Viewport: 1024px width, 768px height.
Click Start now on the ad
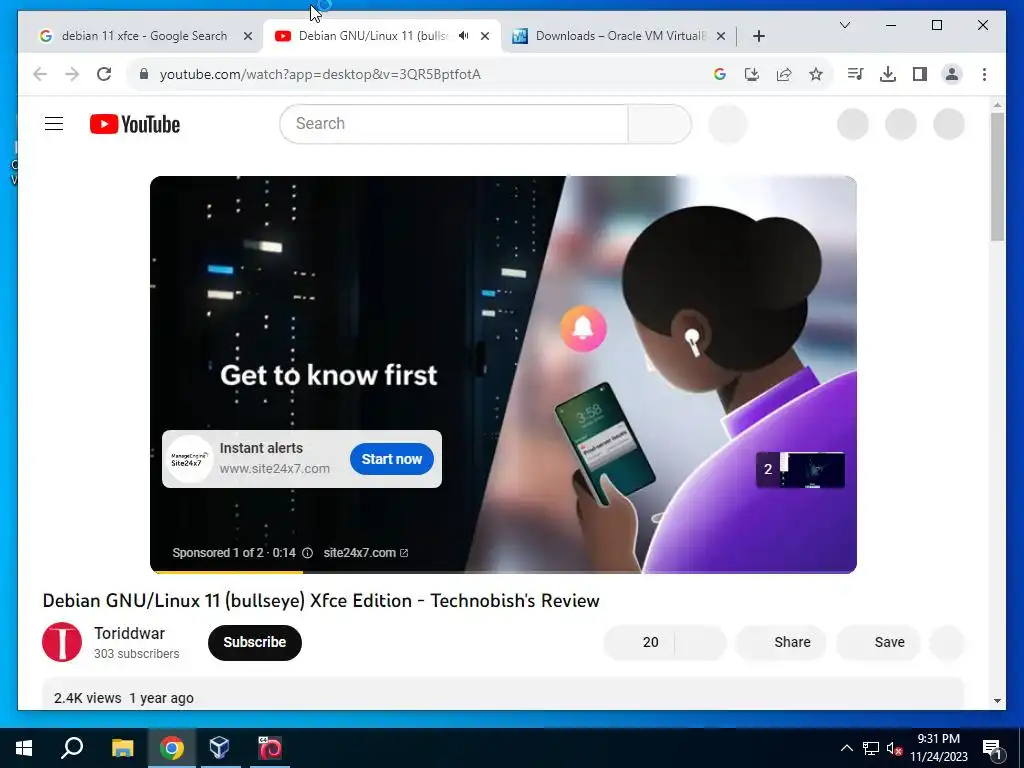click(392, 459)
